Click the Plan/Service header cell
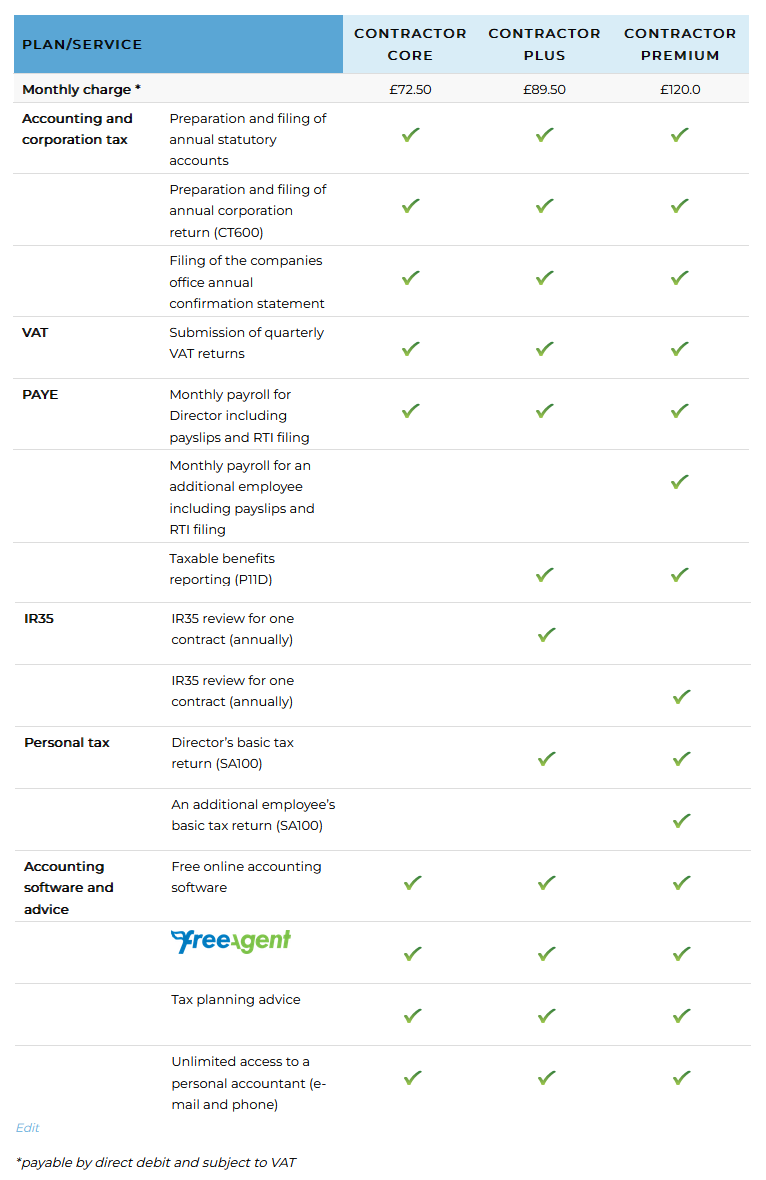766x1180 pixels. click(x=82, y=44)
